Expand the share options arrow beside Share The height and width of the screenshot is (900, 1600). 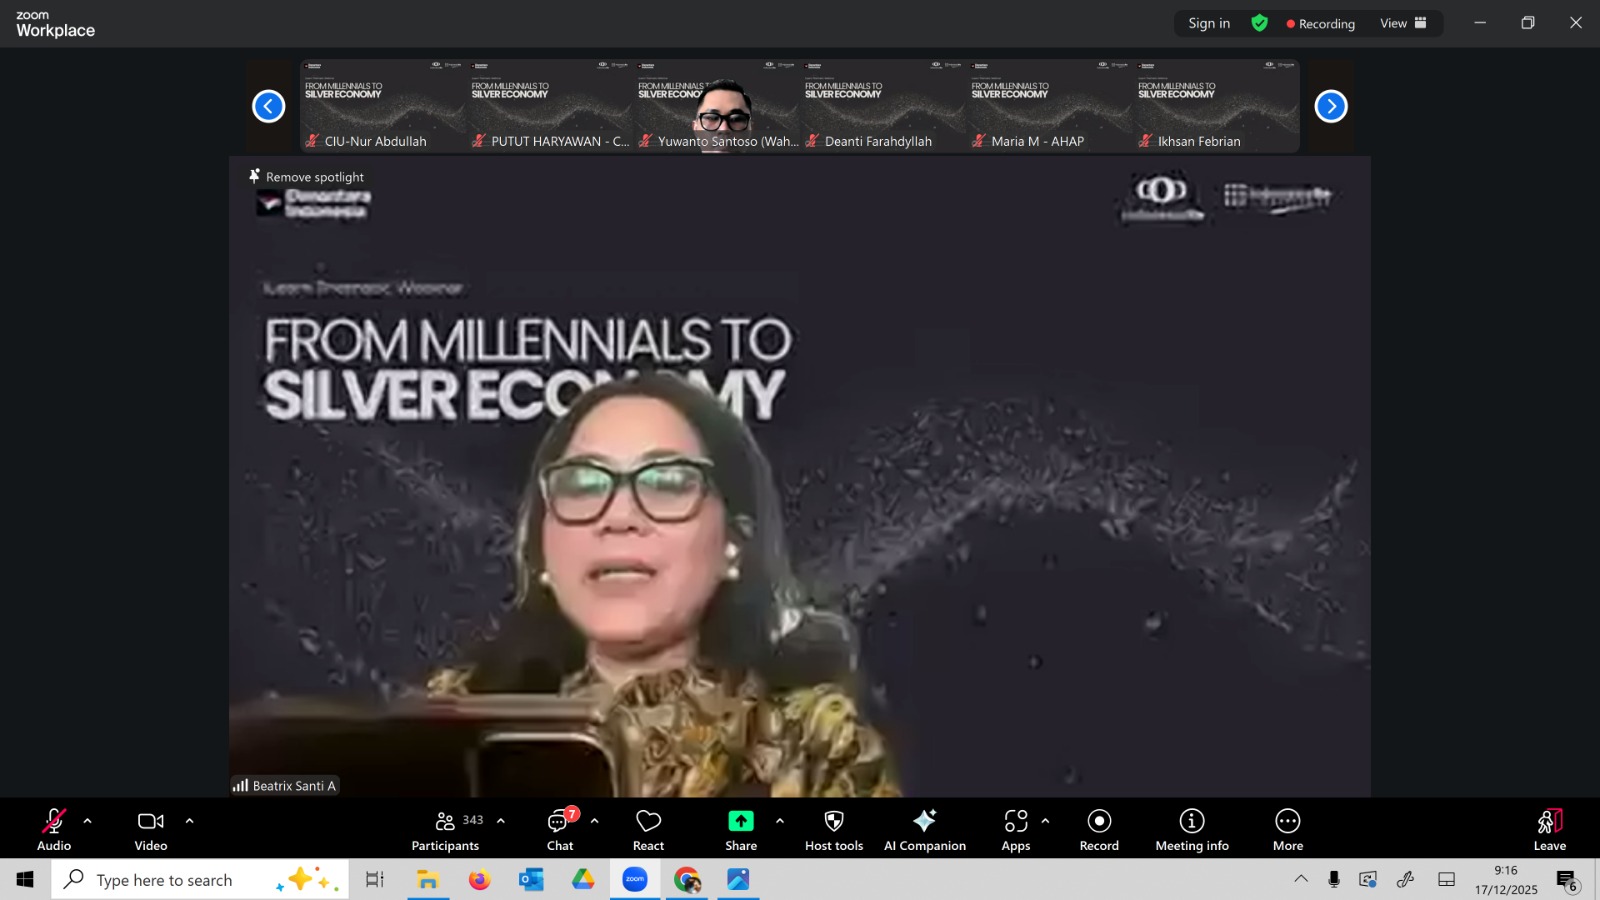pyautogui.click(x=780, y=821)
